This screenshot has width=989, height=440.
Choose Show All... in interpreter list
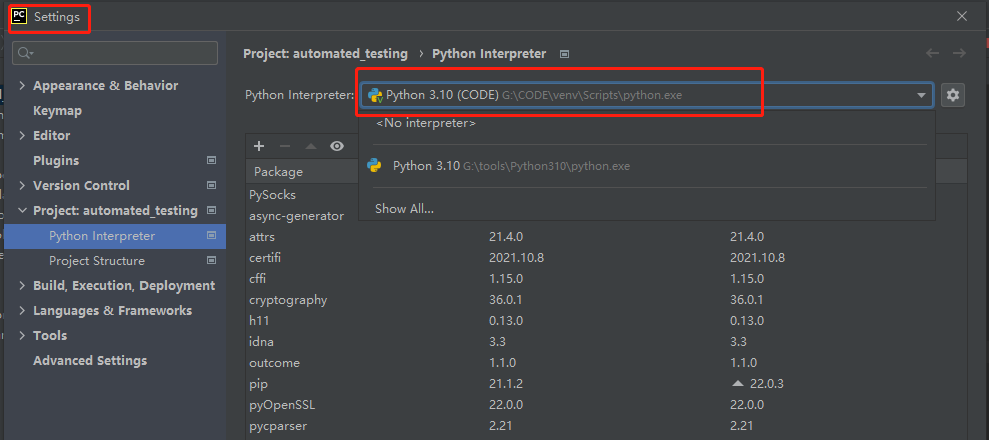[647, 209]
